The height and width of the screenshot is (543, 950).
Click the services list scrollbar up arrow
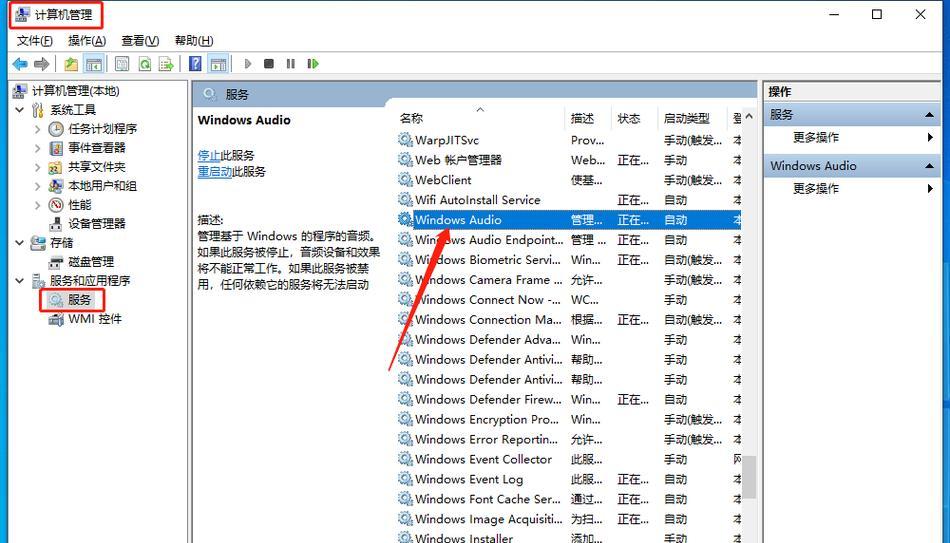(749, 116)
